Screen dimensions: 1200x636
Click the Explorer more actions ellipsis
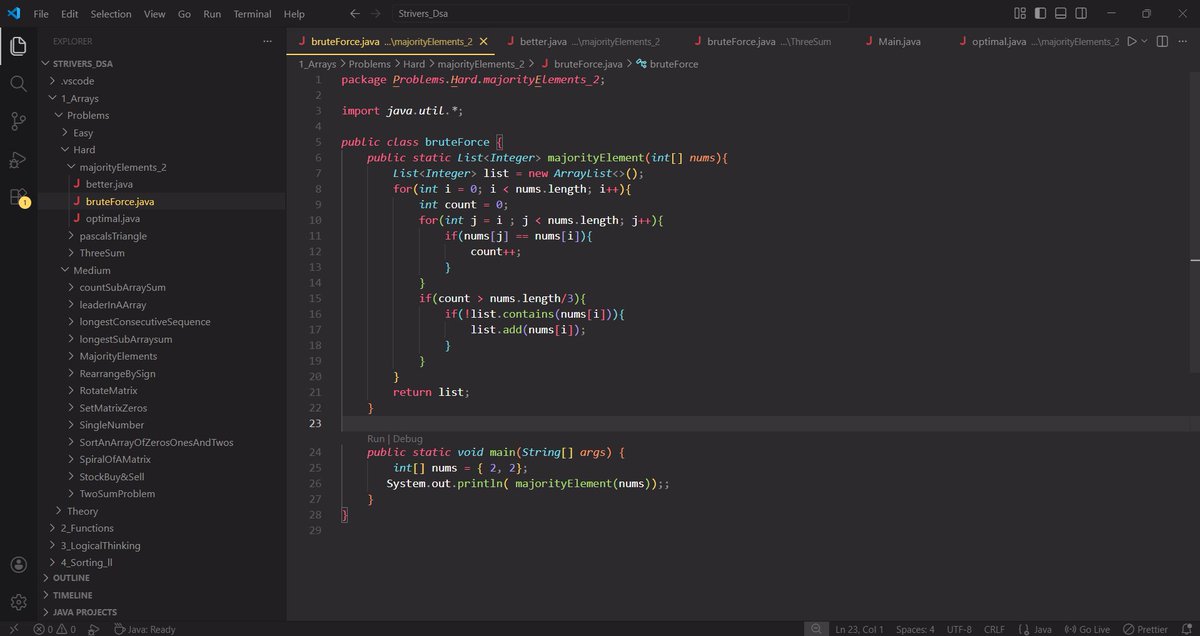pyautogui.click(x=266, y=41)
